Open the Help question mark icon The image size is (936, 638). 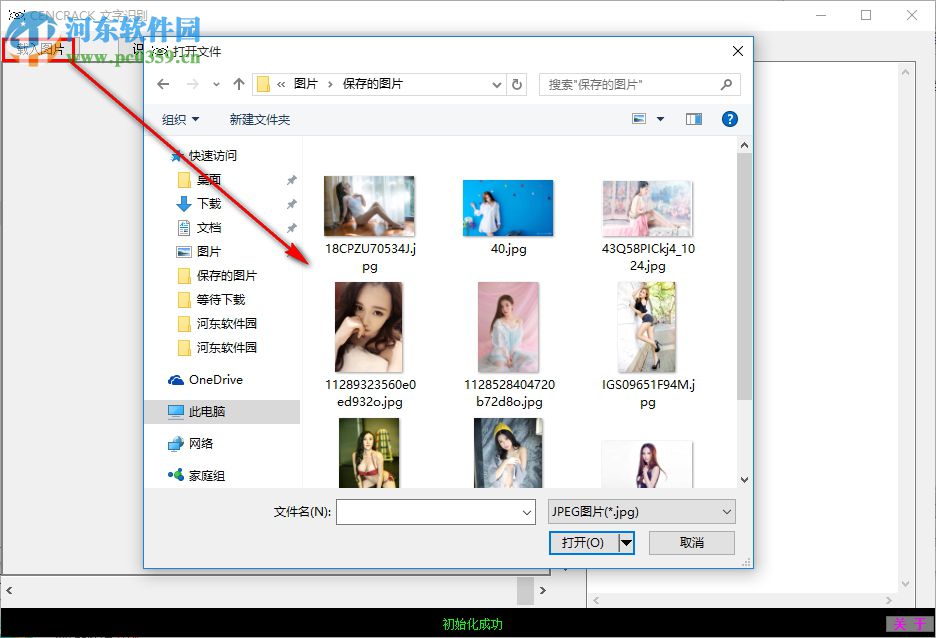[x=729, y=119]
